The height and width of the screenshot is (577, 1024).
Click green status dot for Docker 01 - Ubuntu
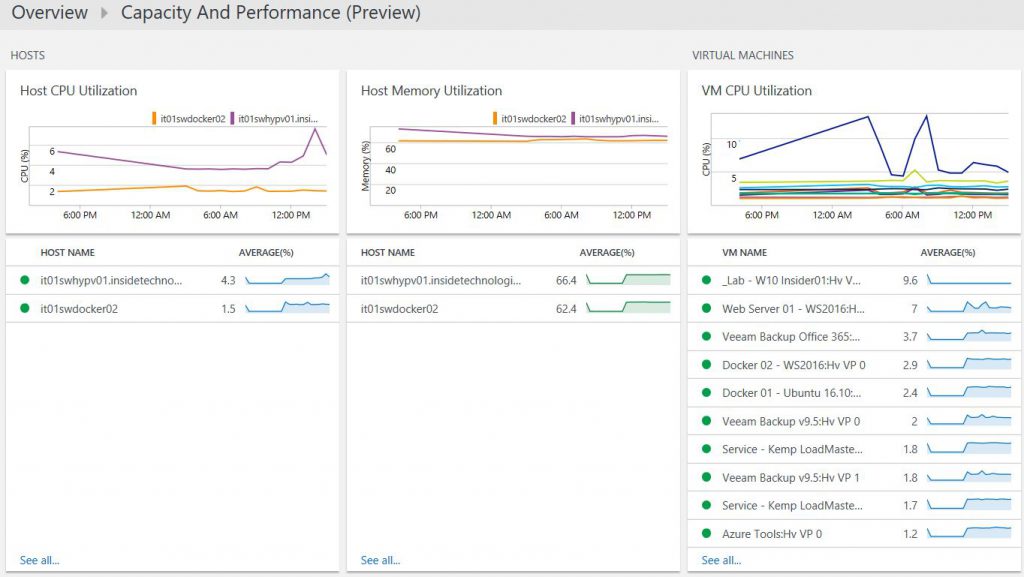706,393
